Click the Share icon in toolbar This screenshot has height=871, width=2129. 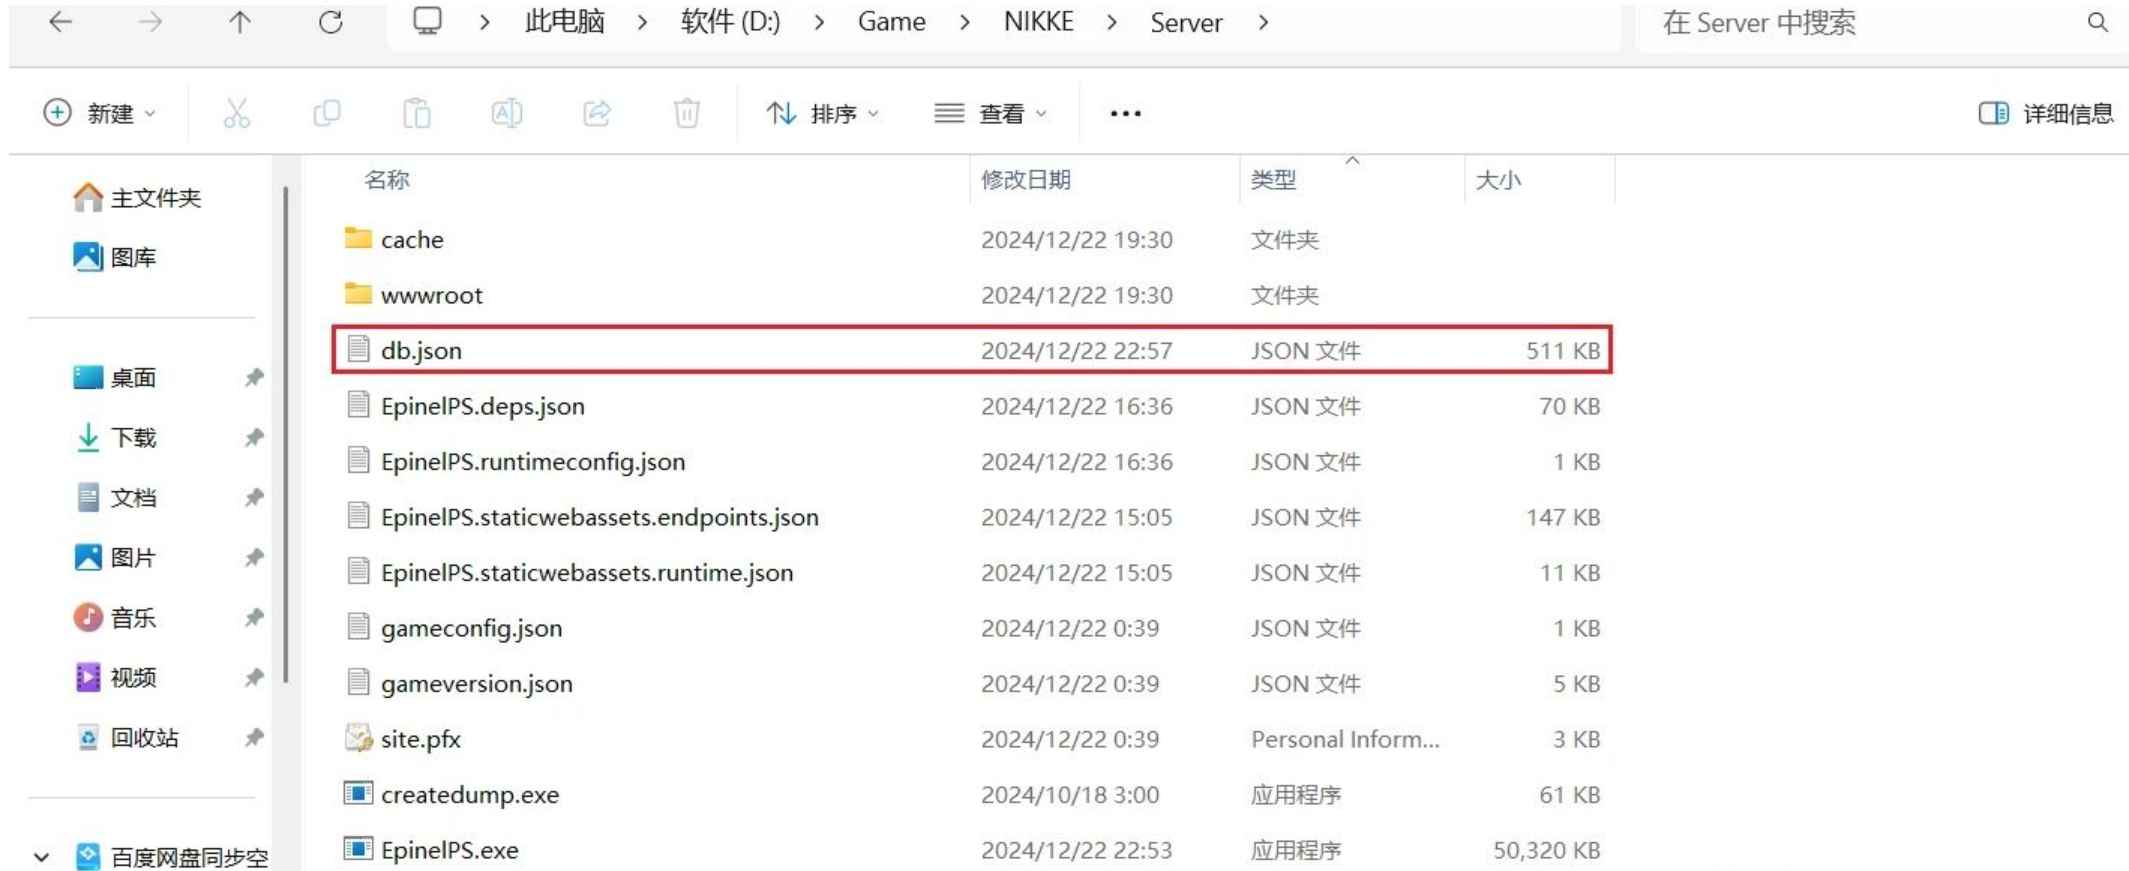[x=597, y=113]
